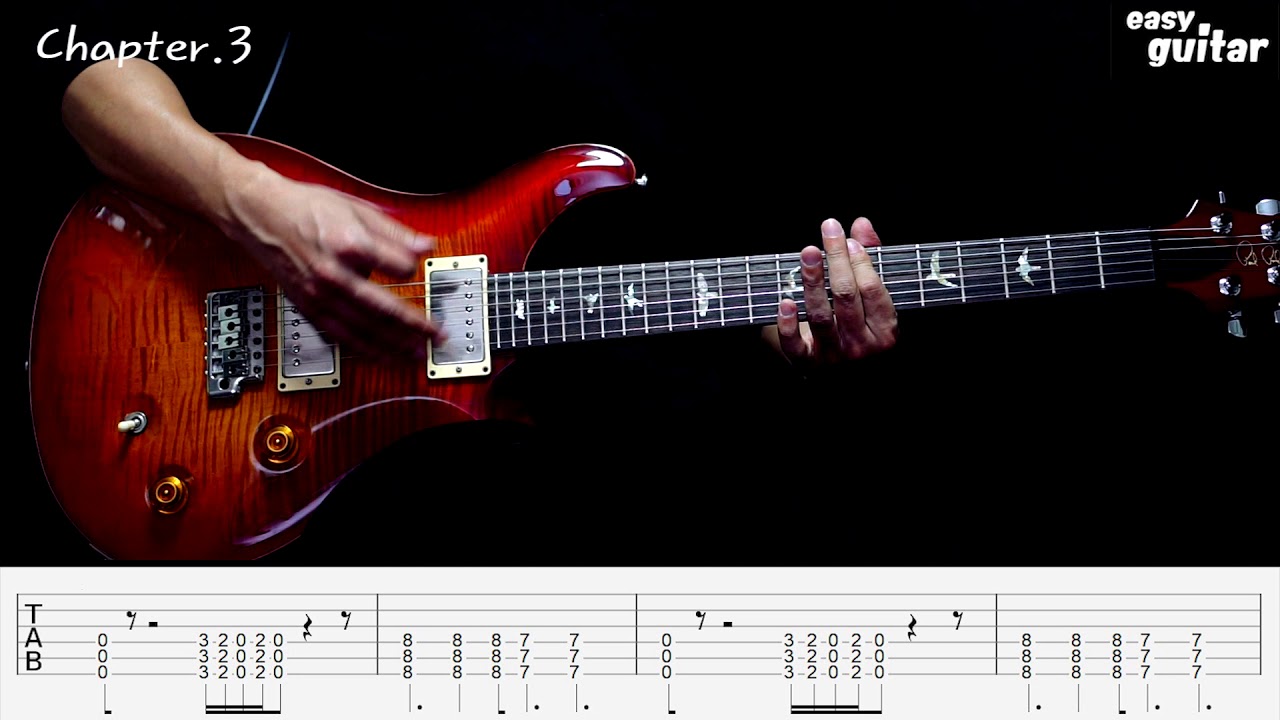Click the easy guitar logo
The width and height of the screenshot is (1280, 720).
click(x=1196, y=37)
